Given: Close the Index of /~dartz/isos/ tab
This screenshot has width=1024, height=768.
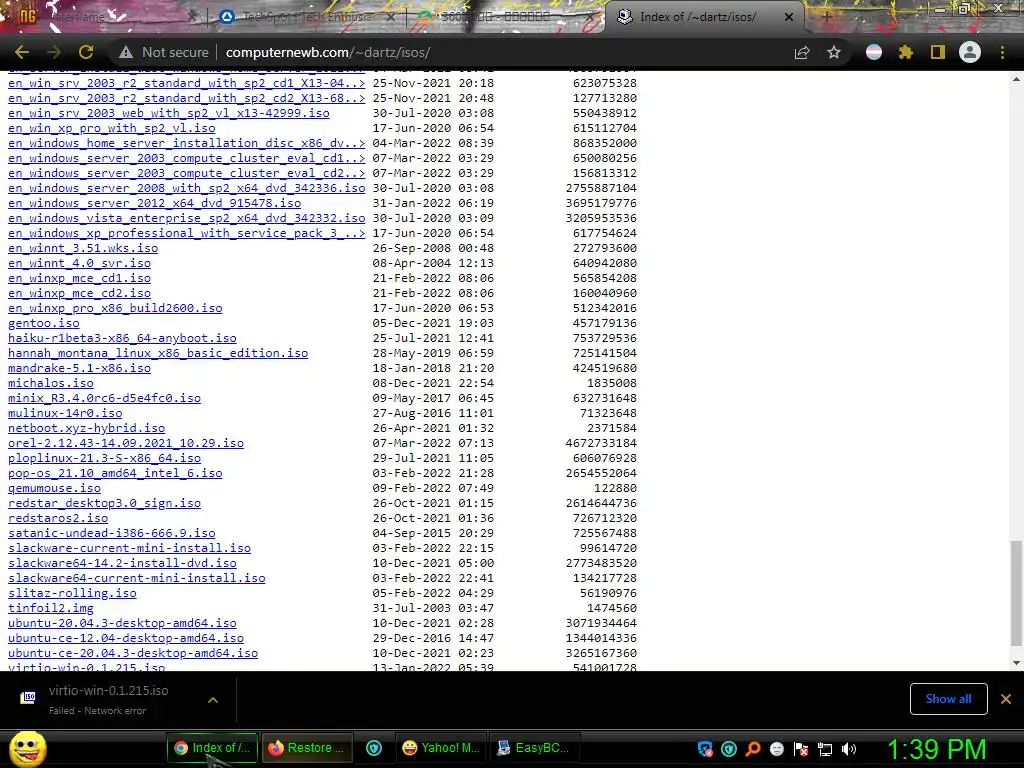Looking at the screenshot, I should click(x=789, y=17).
